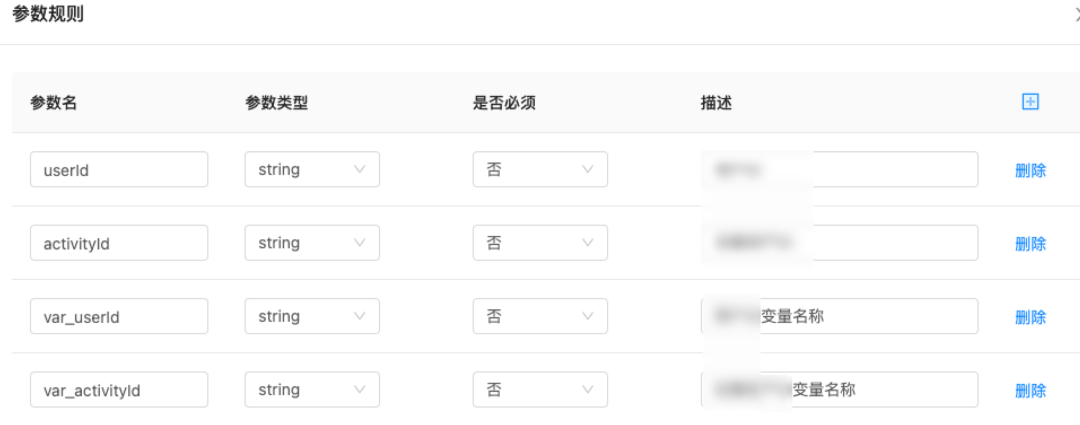Delete the activityId parameter row

(1030, 244)
